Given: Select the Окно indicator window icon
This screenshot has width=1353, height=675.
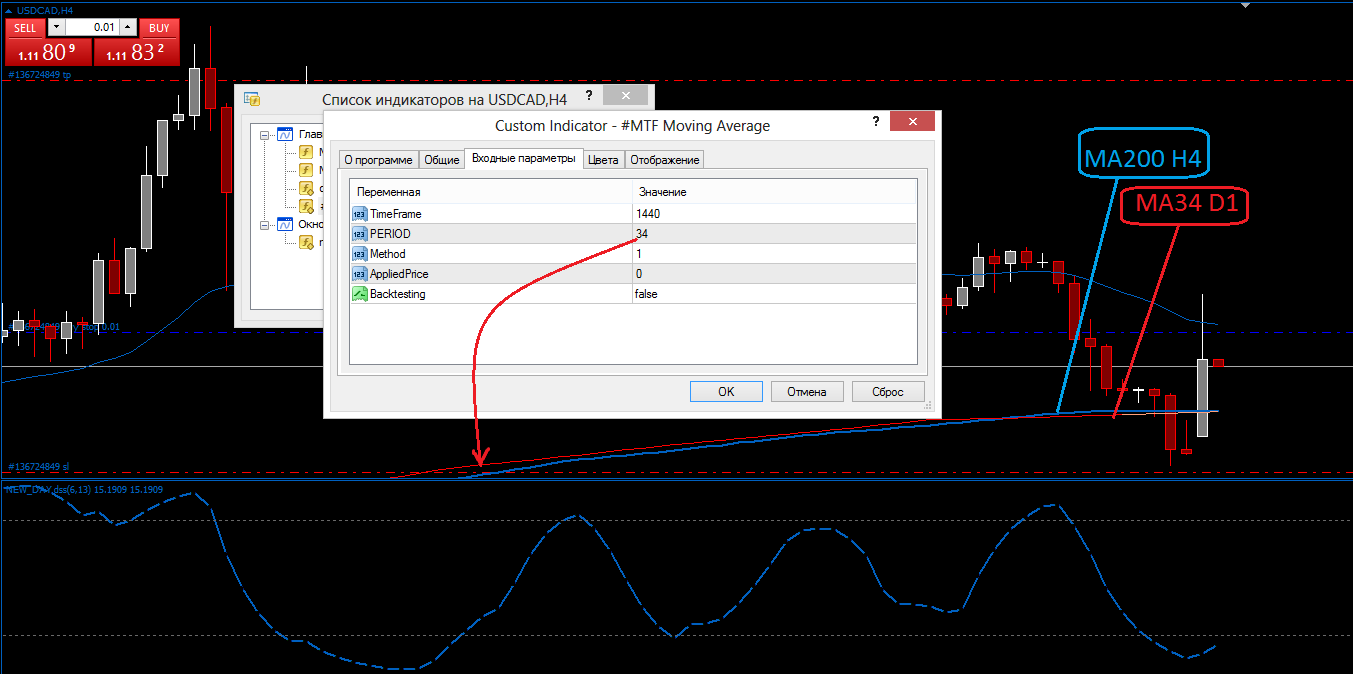Looking at the screenshot, I should [x=285, y=224].
